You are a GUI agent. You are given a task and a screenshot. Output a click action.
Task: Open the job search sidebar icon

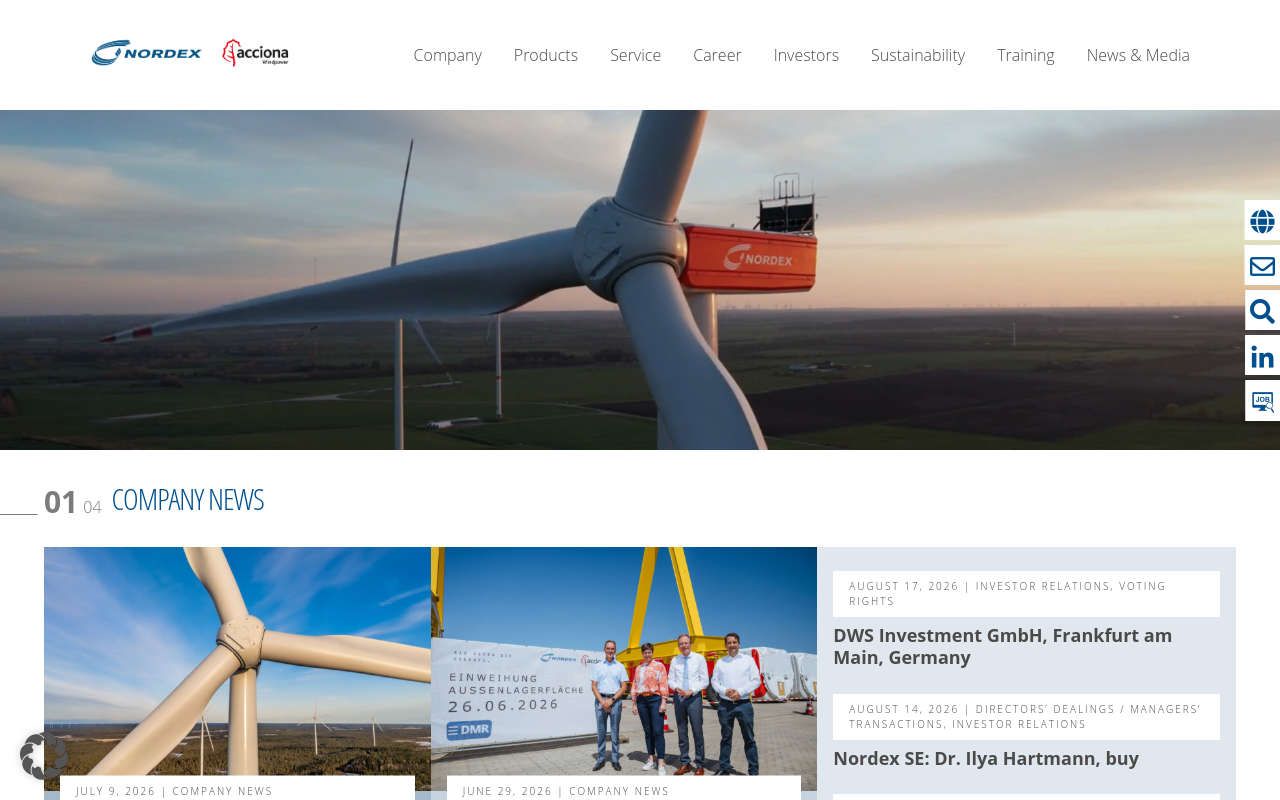(1262, 401)
